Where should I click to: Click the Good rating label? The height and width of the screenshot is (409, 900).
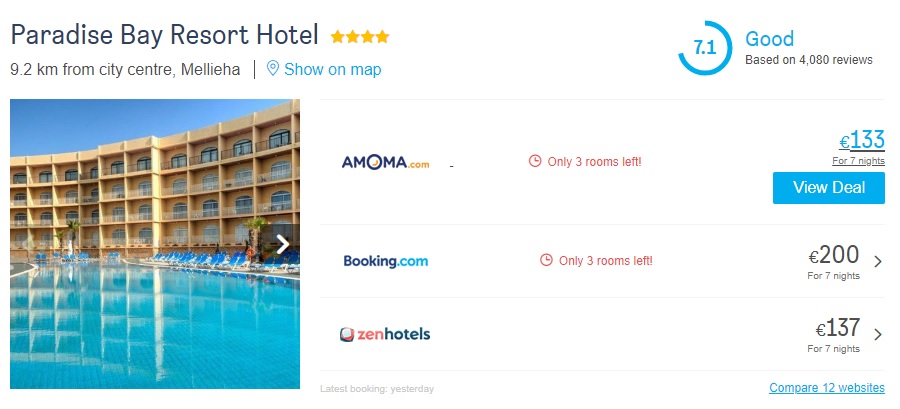pos(770,39)
